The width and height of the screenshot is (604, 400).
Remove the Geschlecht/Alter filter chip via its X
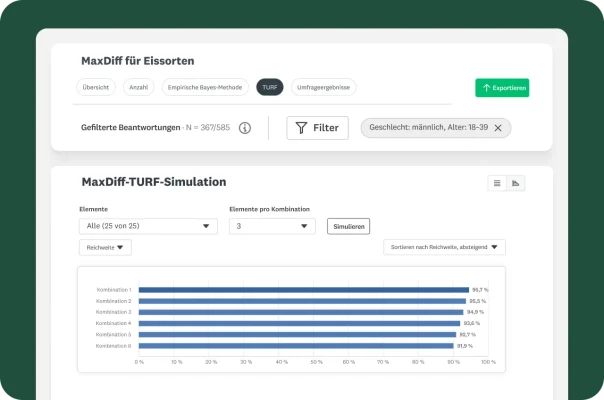coord(498,128)
